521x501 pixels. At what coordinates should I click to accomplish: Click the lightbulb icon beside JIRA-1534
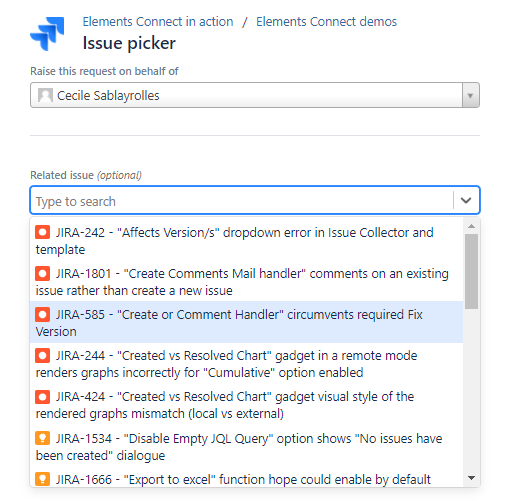pos(43,438)
